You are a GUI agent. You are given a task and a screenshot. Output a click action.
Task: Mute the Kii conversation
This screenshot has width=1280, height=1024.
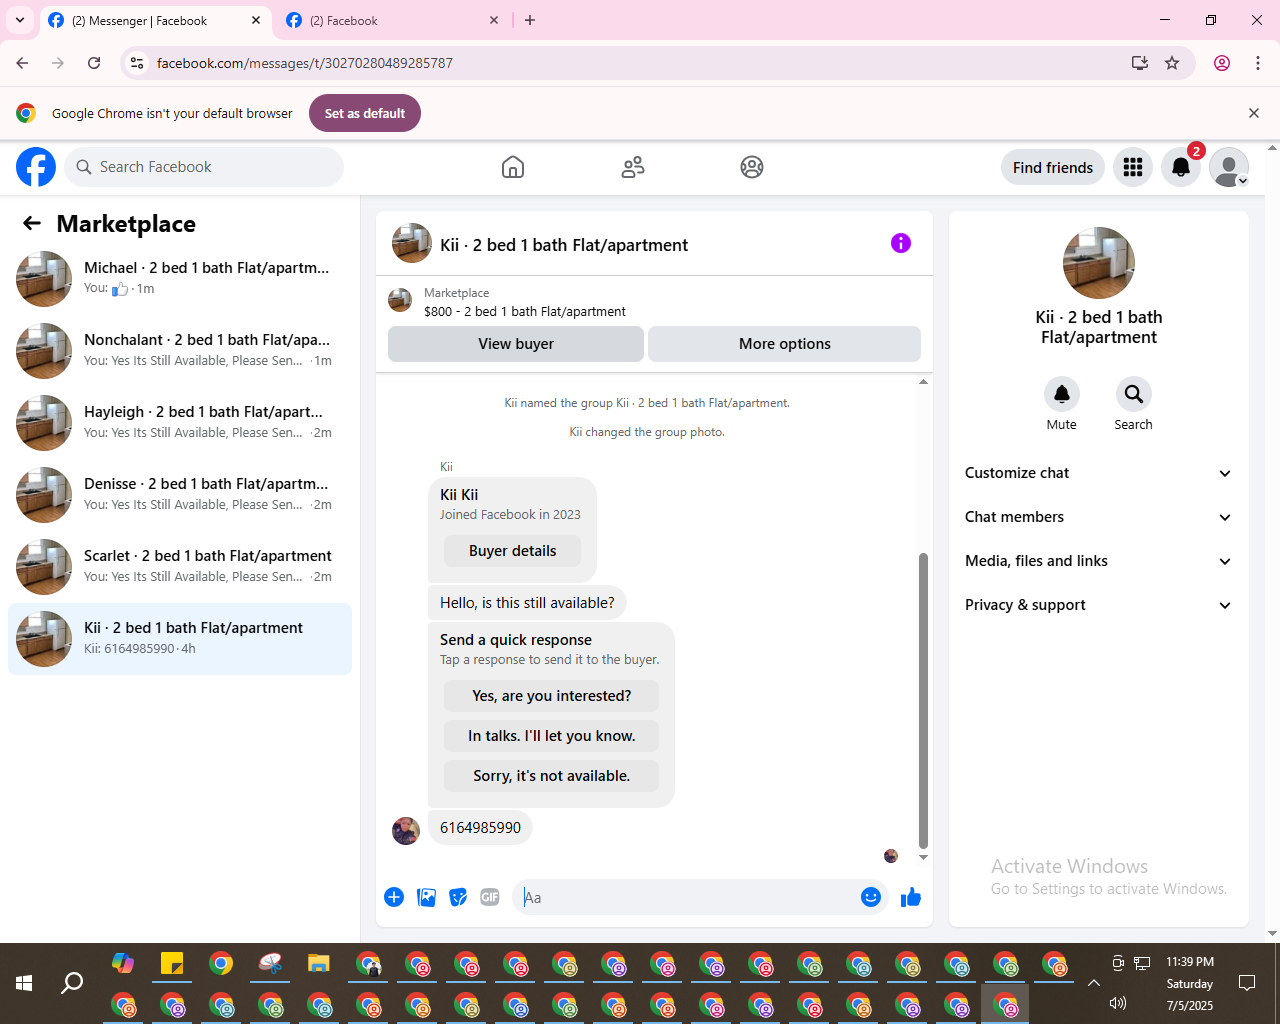coord(1062,394)
